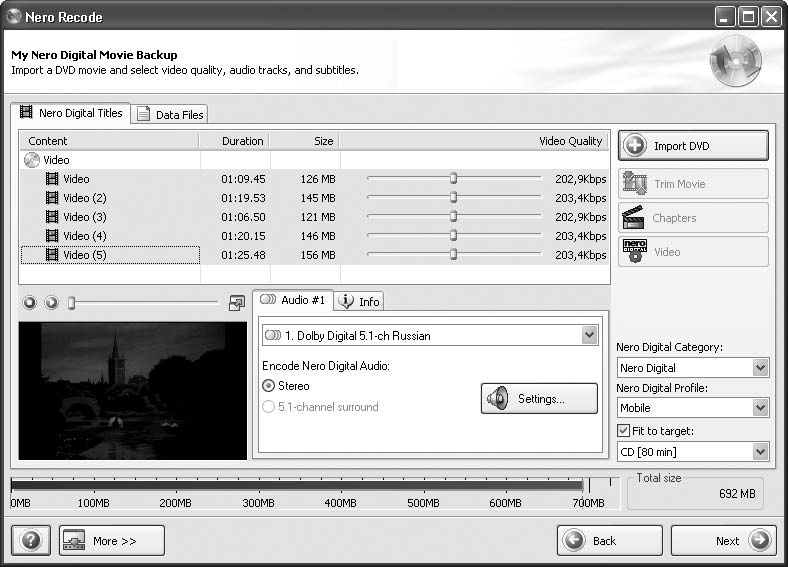This screenshot has height=567, width=788.
Task: Toggle the Fit to target checkbox
Action: [x=623, y=430]
